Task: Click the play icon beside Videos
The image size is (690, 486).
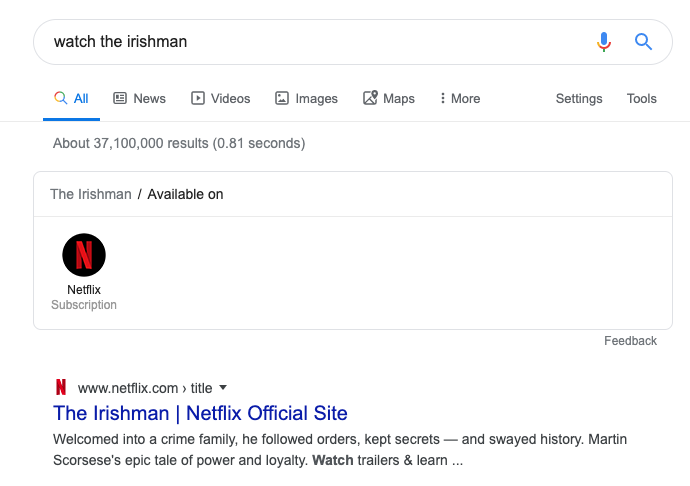Action: click(x=198, y=98)
